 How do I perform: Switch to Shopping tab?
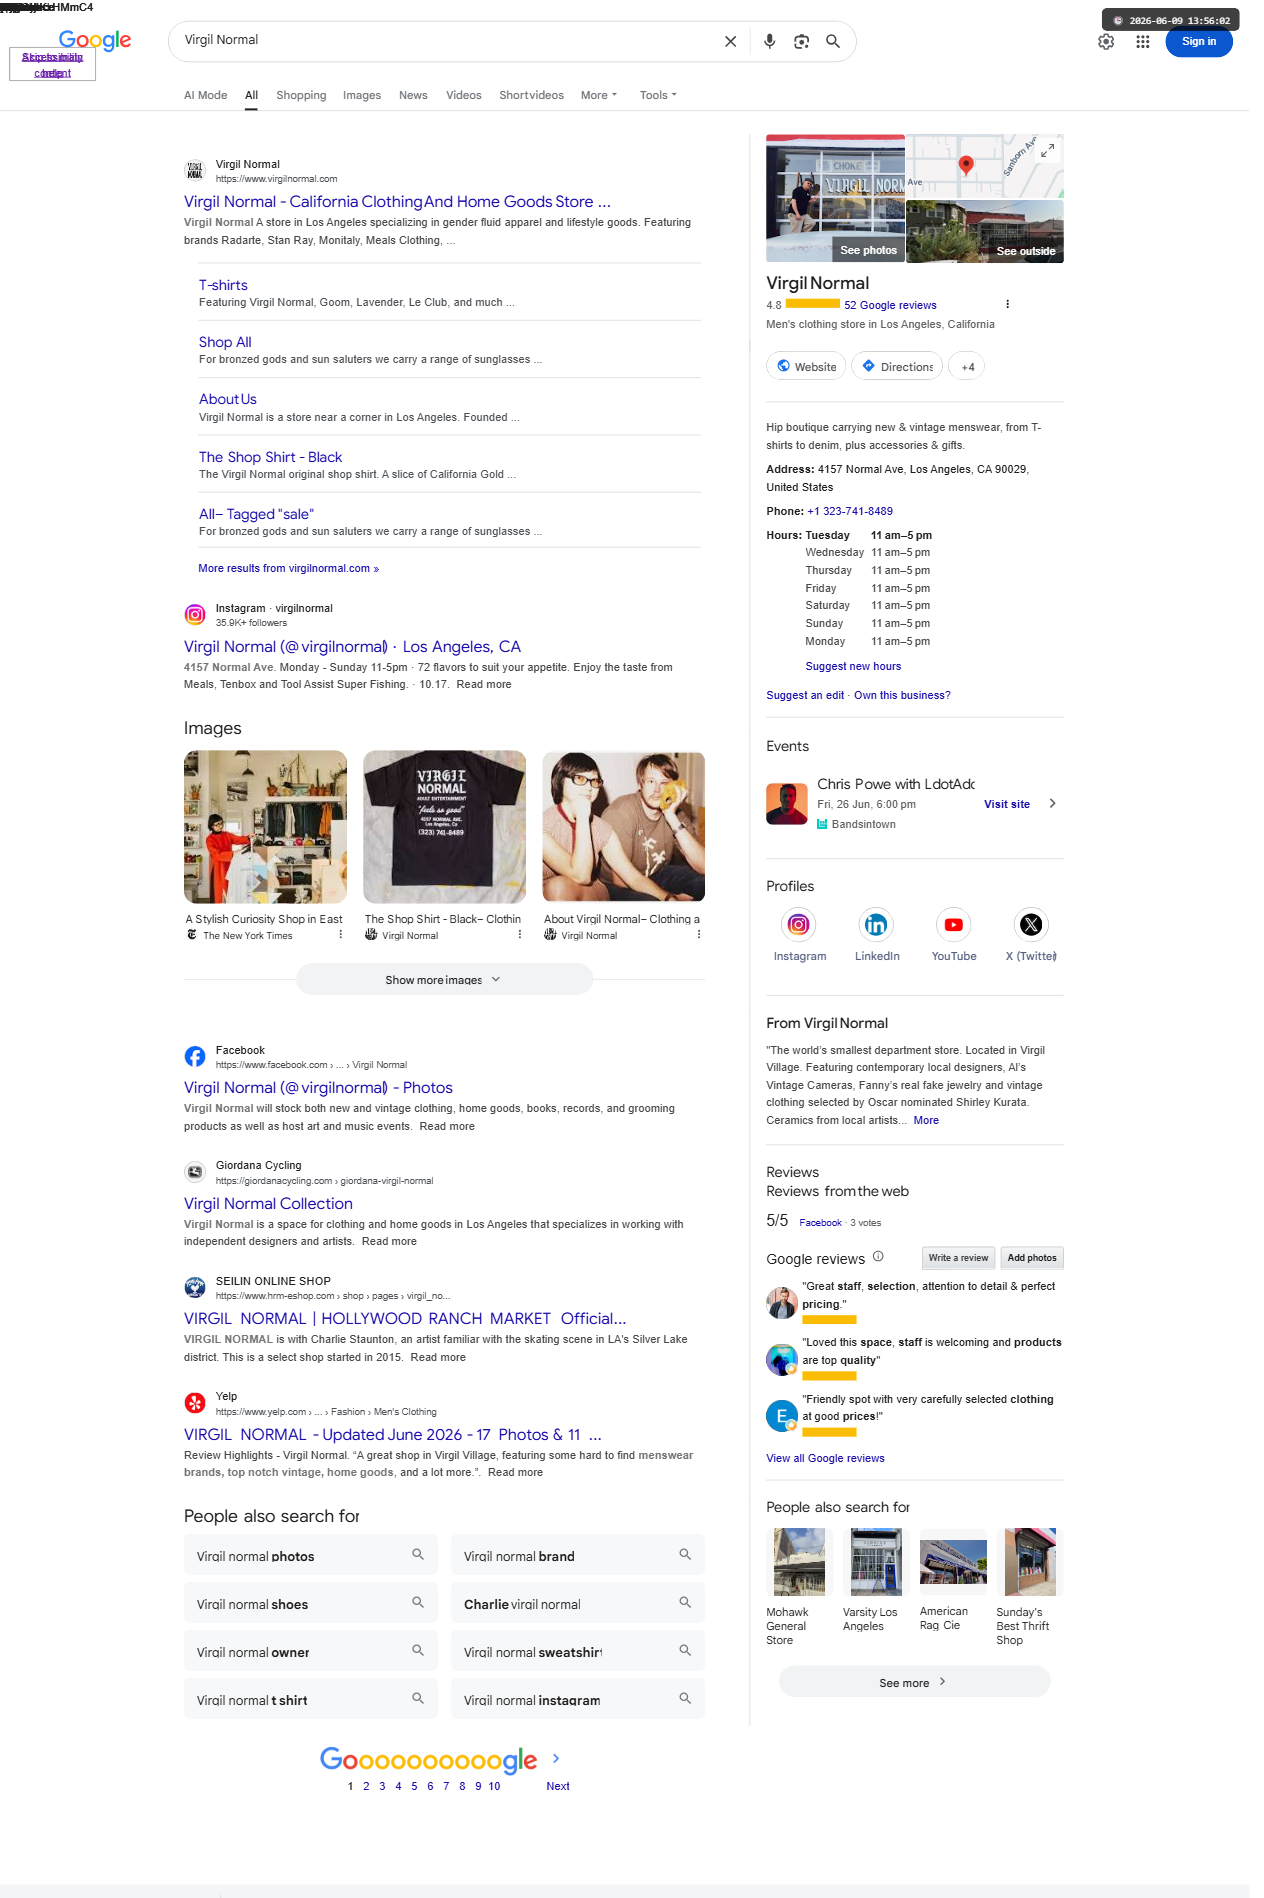click(x=301, y=95)
